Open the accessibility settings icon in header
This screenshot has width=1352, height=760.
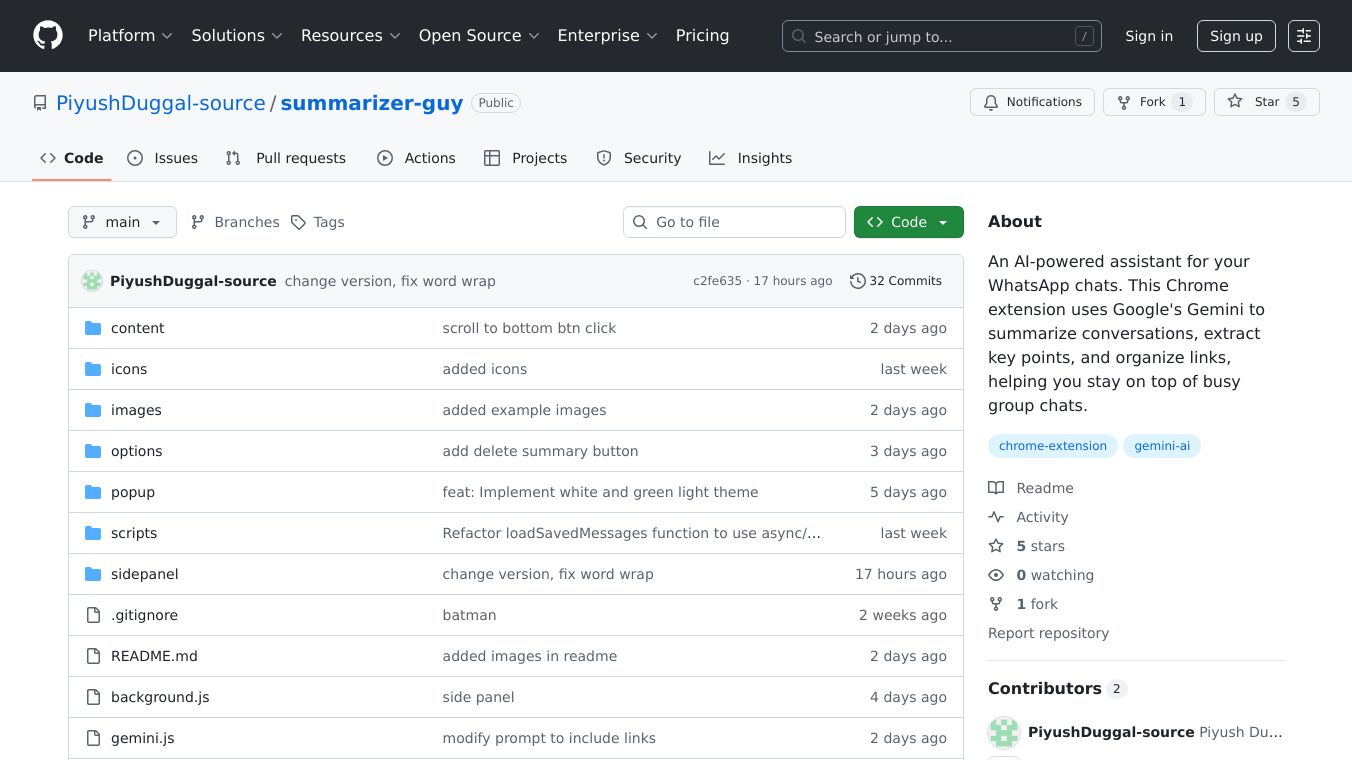point(1303,36)
